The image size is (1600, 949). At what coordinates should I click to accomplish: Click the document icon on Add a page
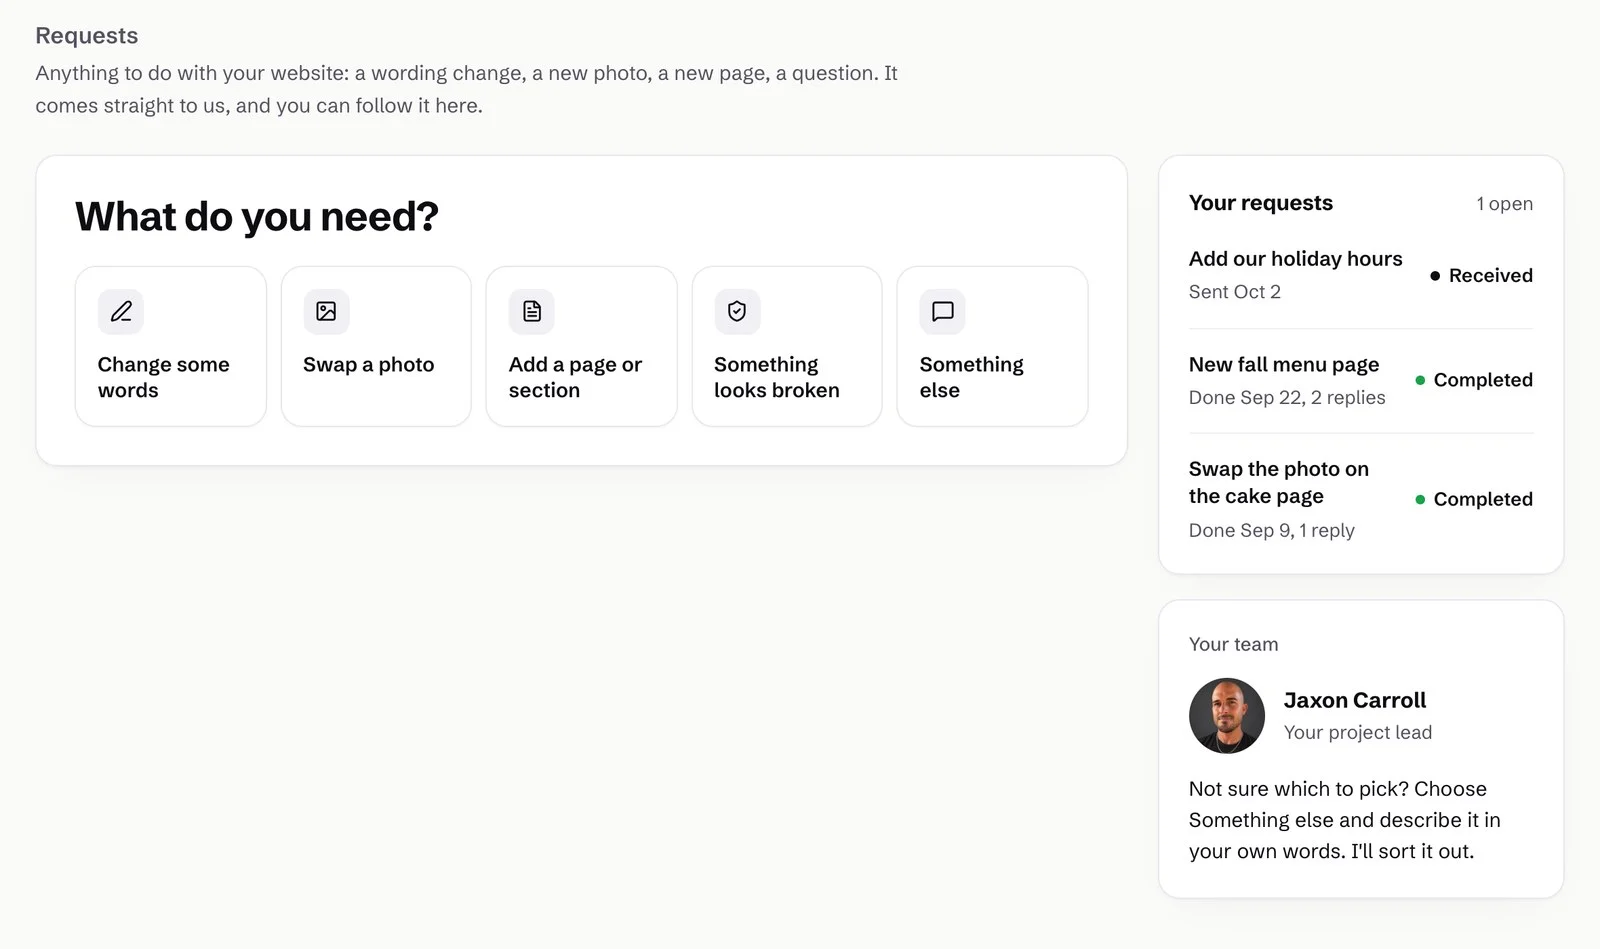pyautogui.click(x=532, y=311)
